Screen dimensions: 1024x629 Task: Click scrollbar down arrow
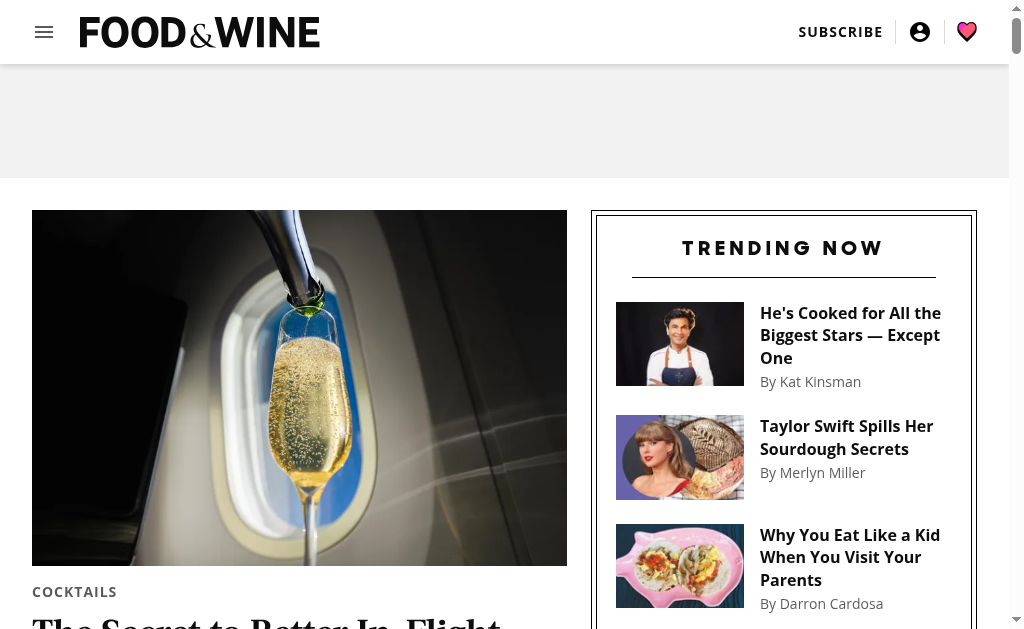(1016, 619)
